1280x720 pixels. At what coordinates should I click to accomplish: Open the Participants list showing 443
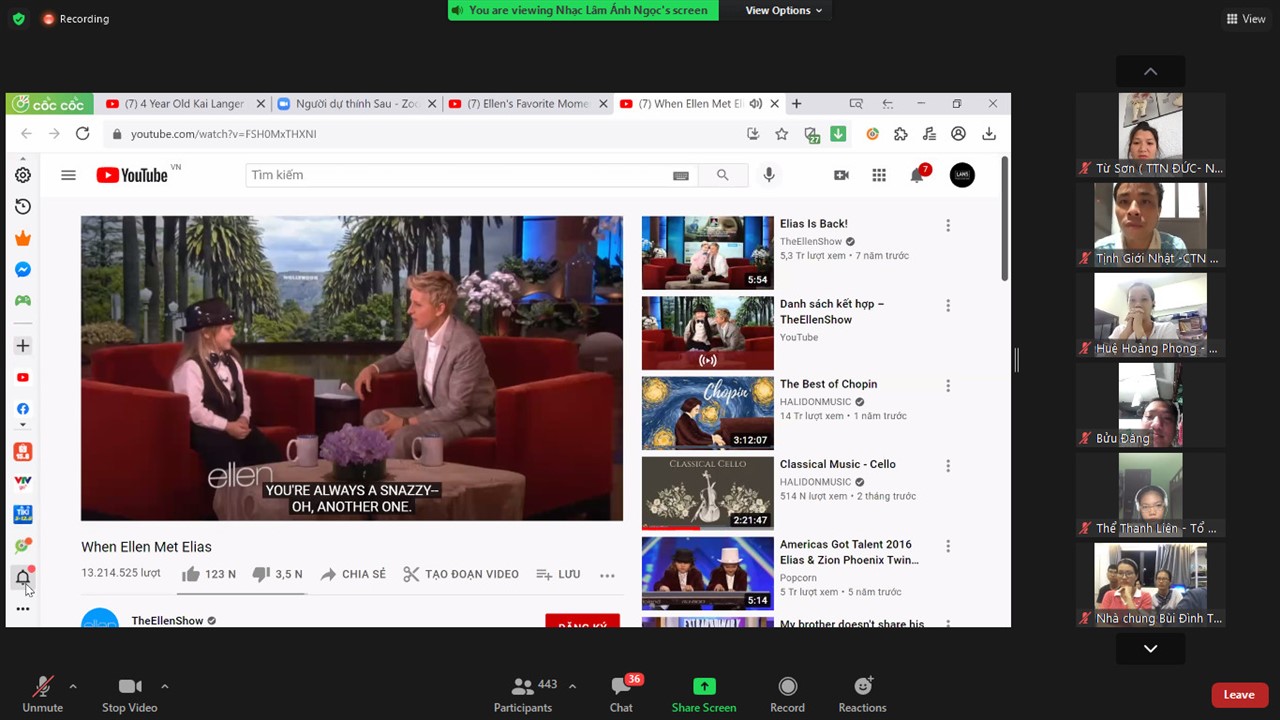pyautogui.click(x=523, y=696)
